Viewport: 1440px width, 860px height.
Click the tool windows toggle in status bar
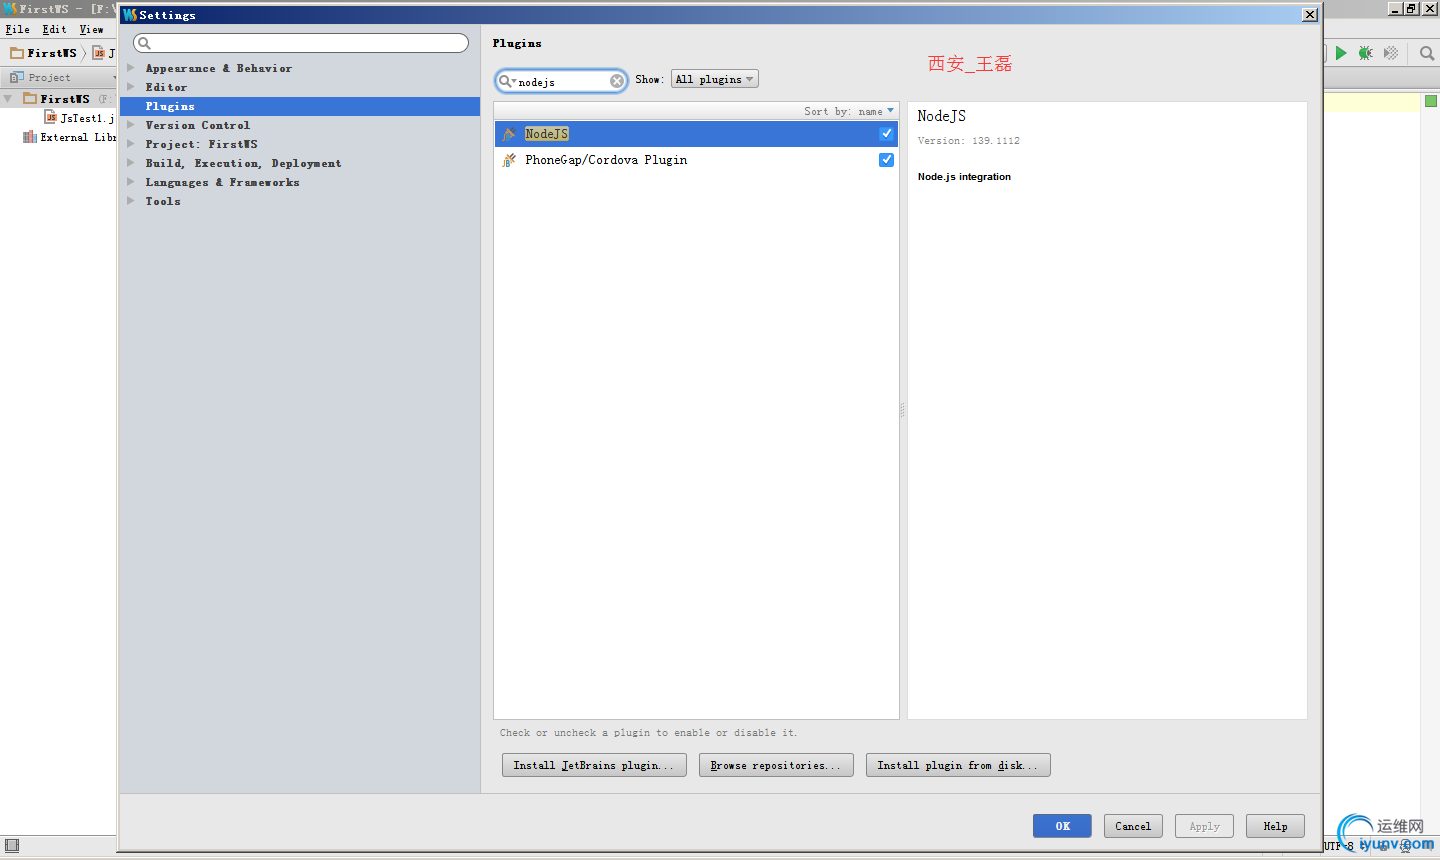pyautogui.click(x=12, y=846)
